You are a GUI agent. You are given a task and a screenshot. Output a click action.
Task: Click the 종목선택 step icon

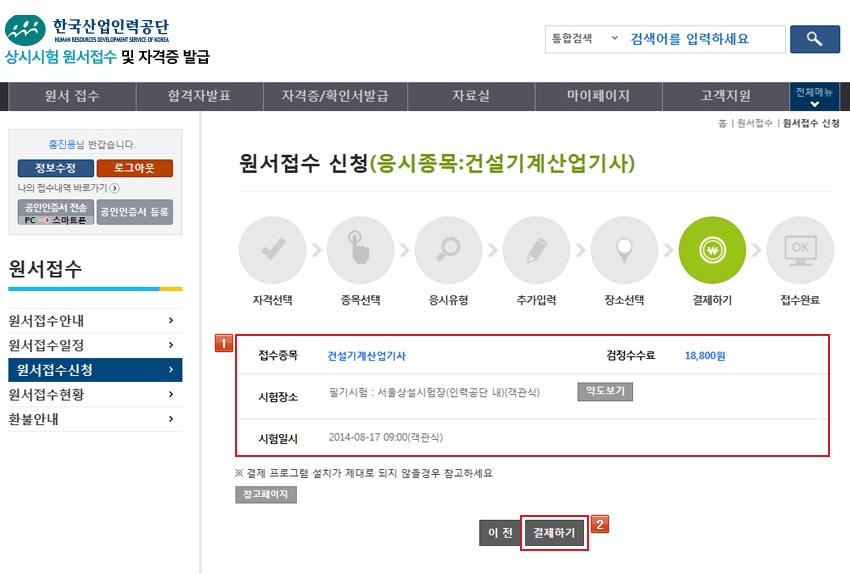[360, 250]
